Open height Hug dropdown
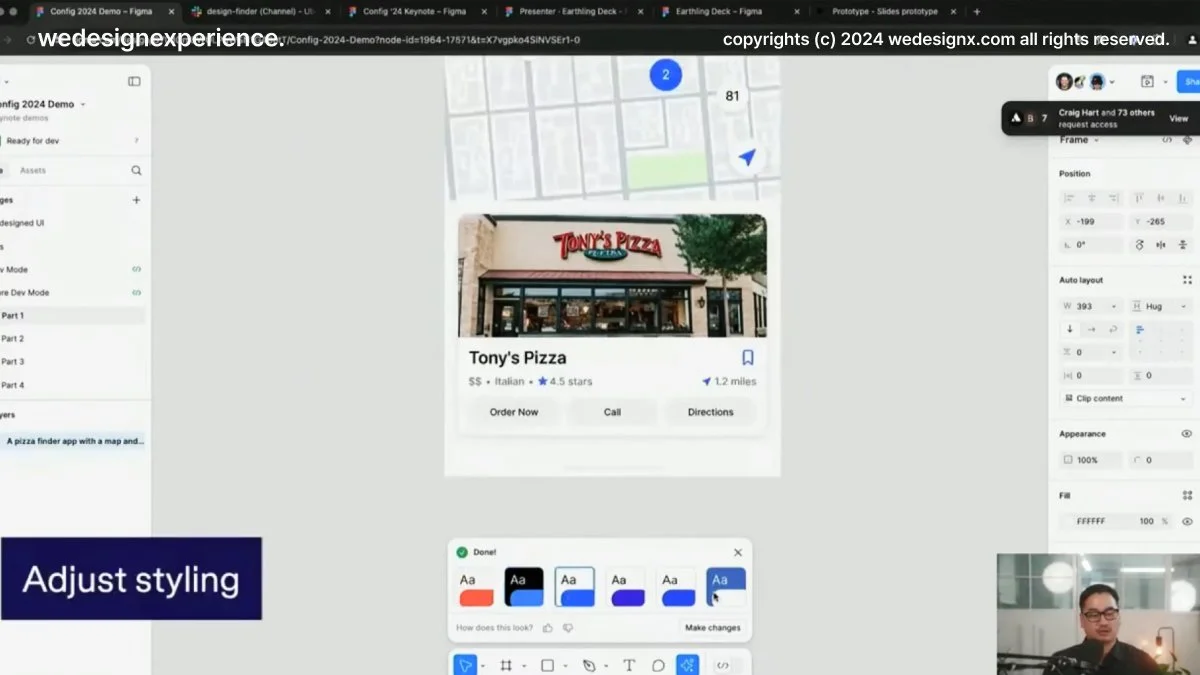The width and height of the screenshot is (1200, 675). (x=1181, y=306)
